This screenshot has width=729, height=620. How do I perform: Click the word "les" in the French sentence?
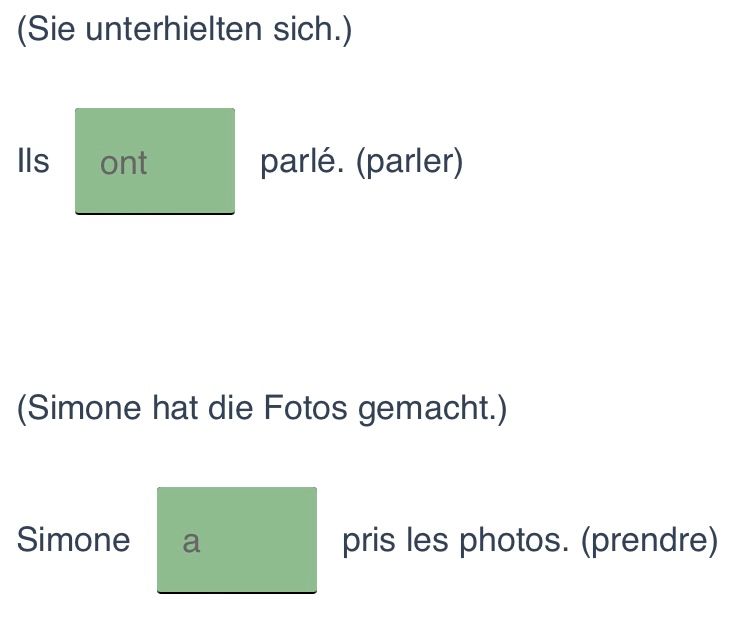[427, 541]
